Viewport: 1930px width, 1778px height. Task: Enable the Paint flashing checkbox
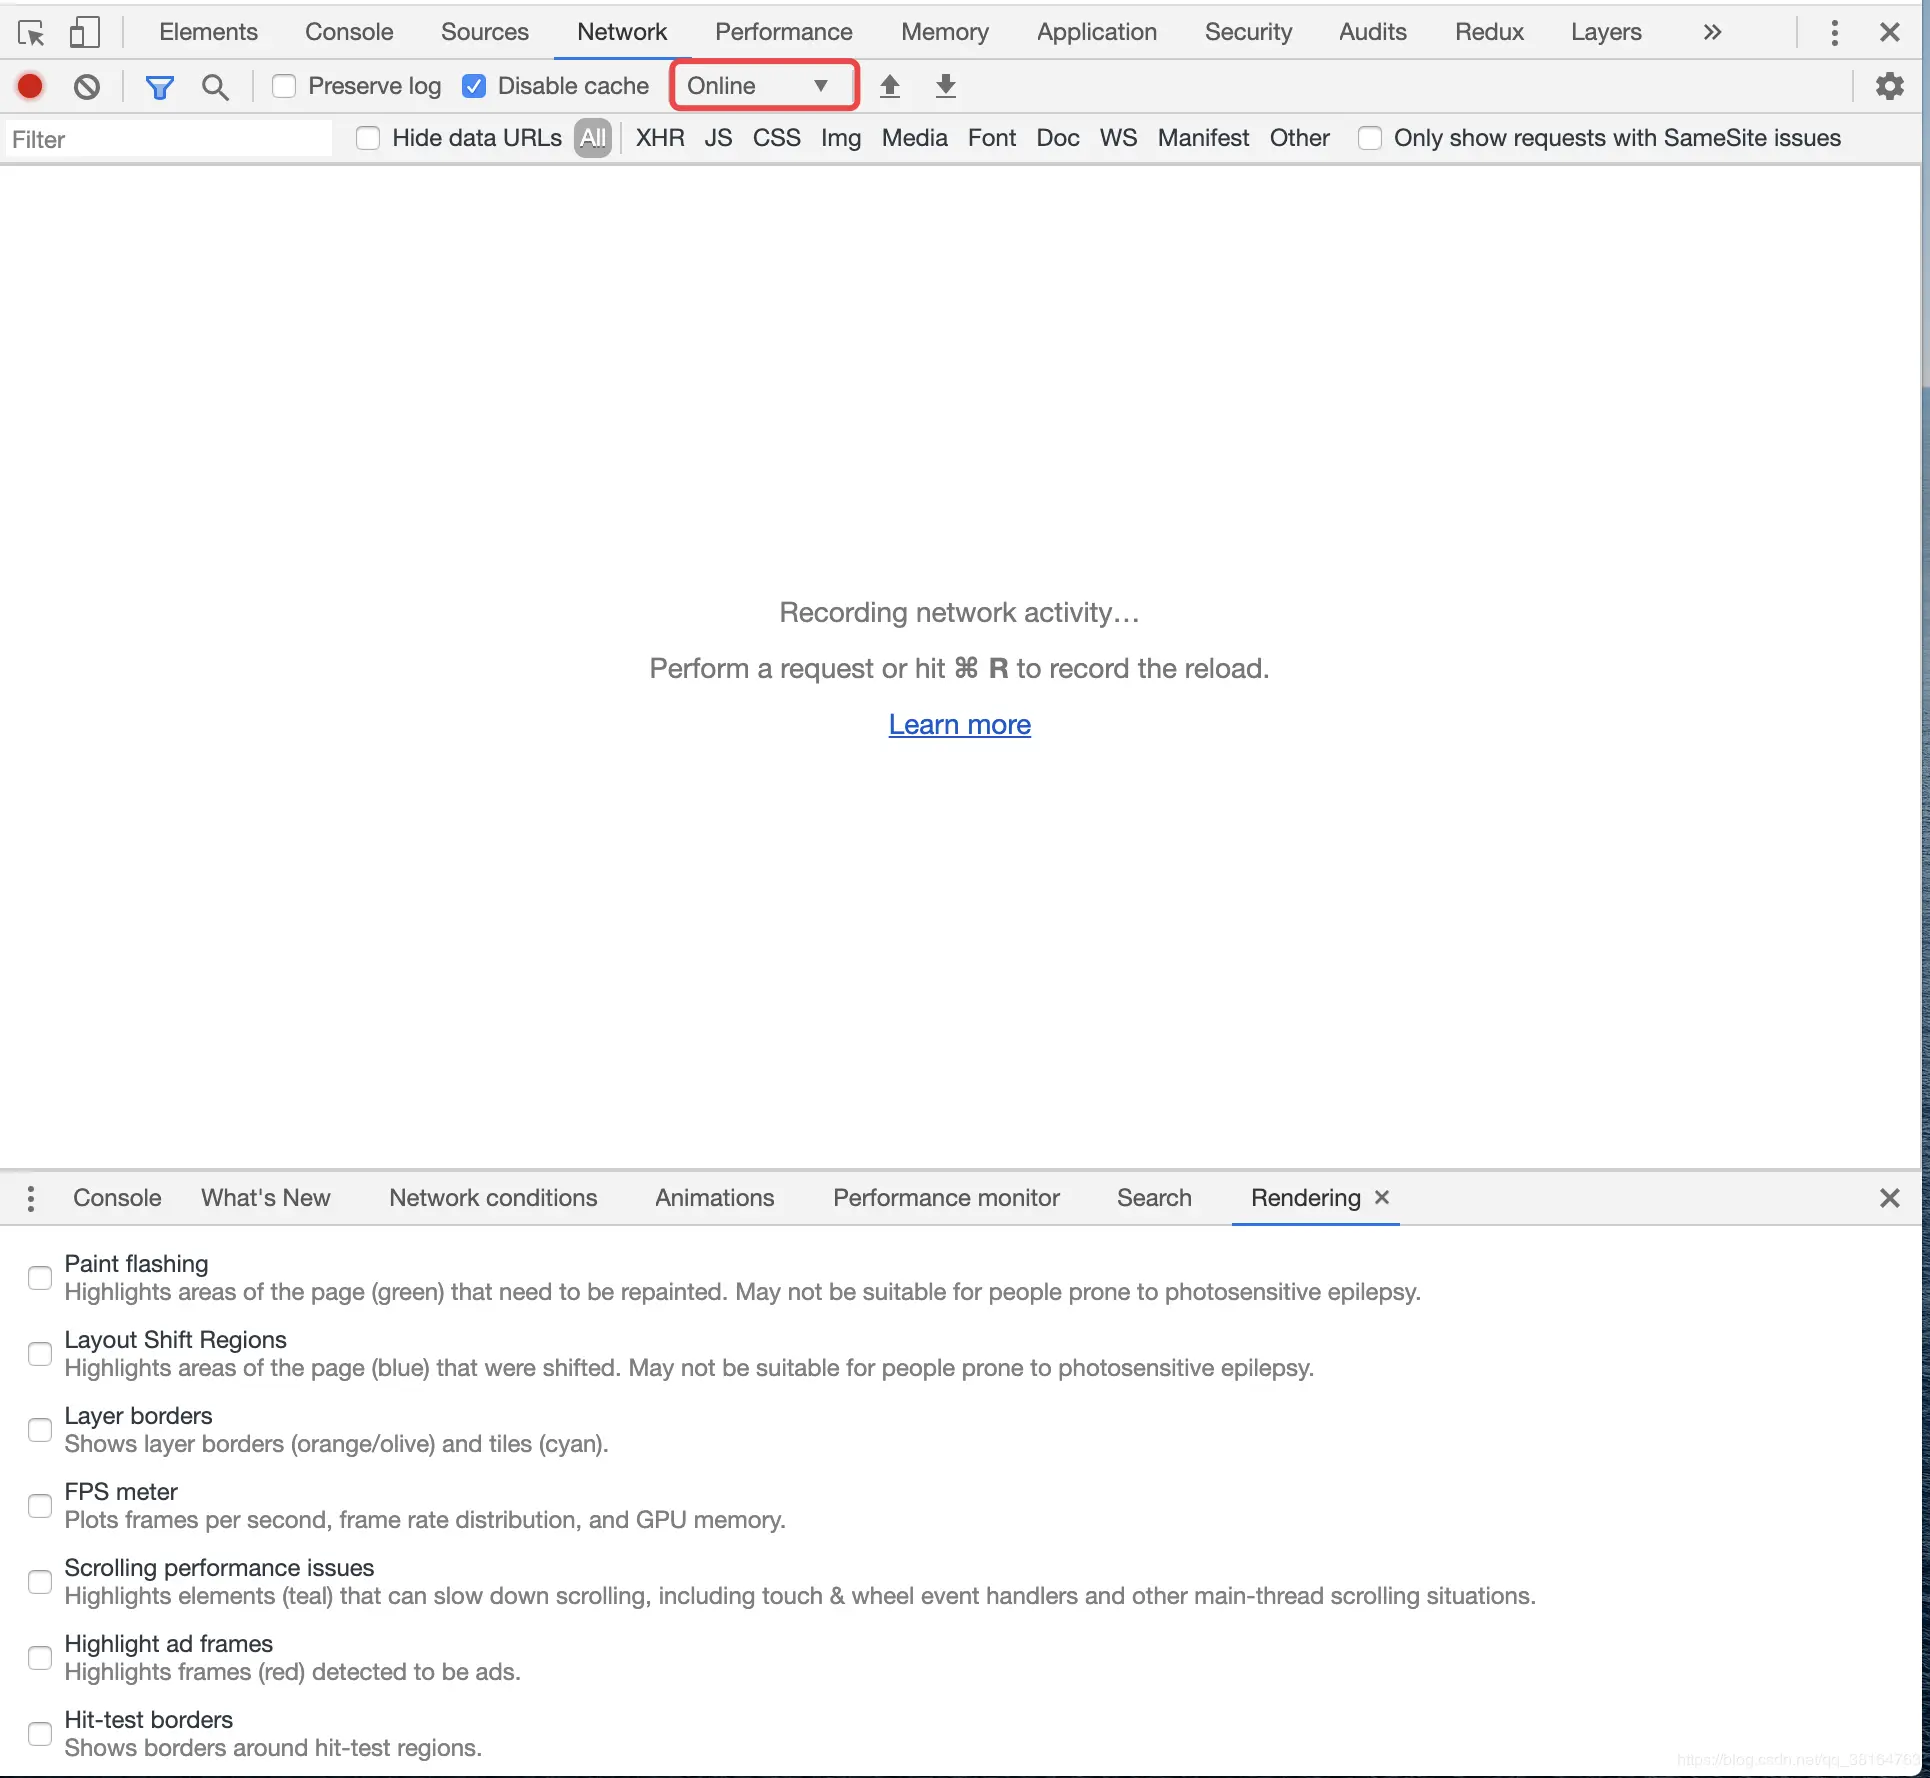[40, 1277]
